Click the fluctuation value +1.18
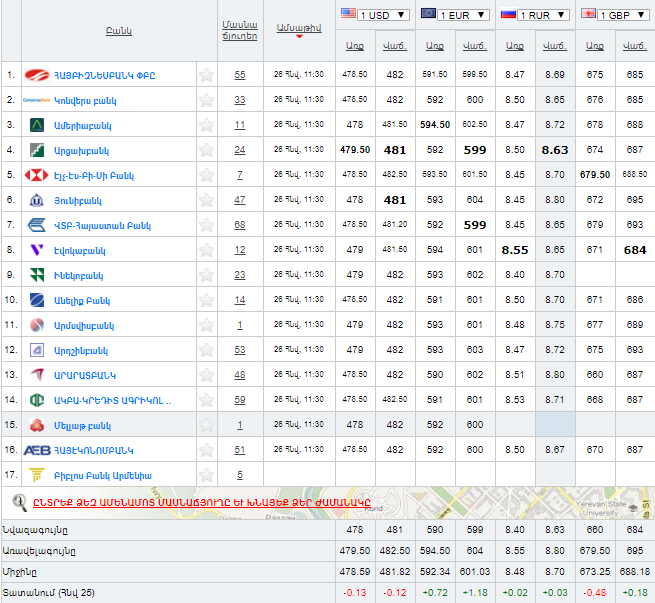655x603 pixels. pyautogui.click(x=475, y=593)
